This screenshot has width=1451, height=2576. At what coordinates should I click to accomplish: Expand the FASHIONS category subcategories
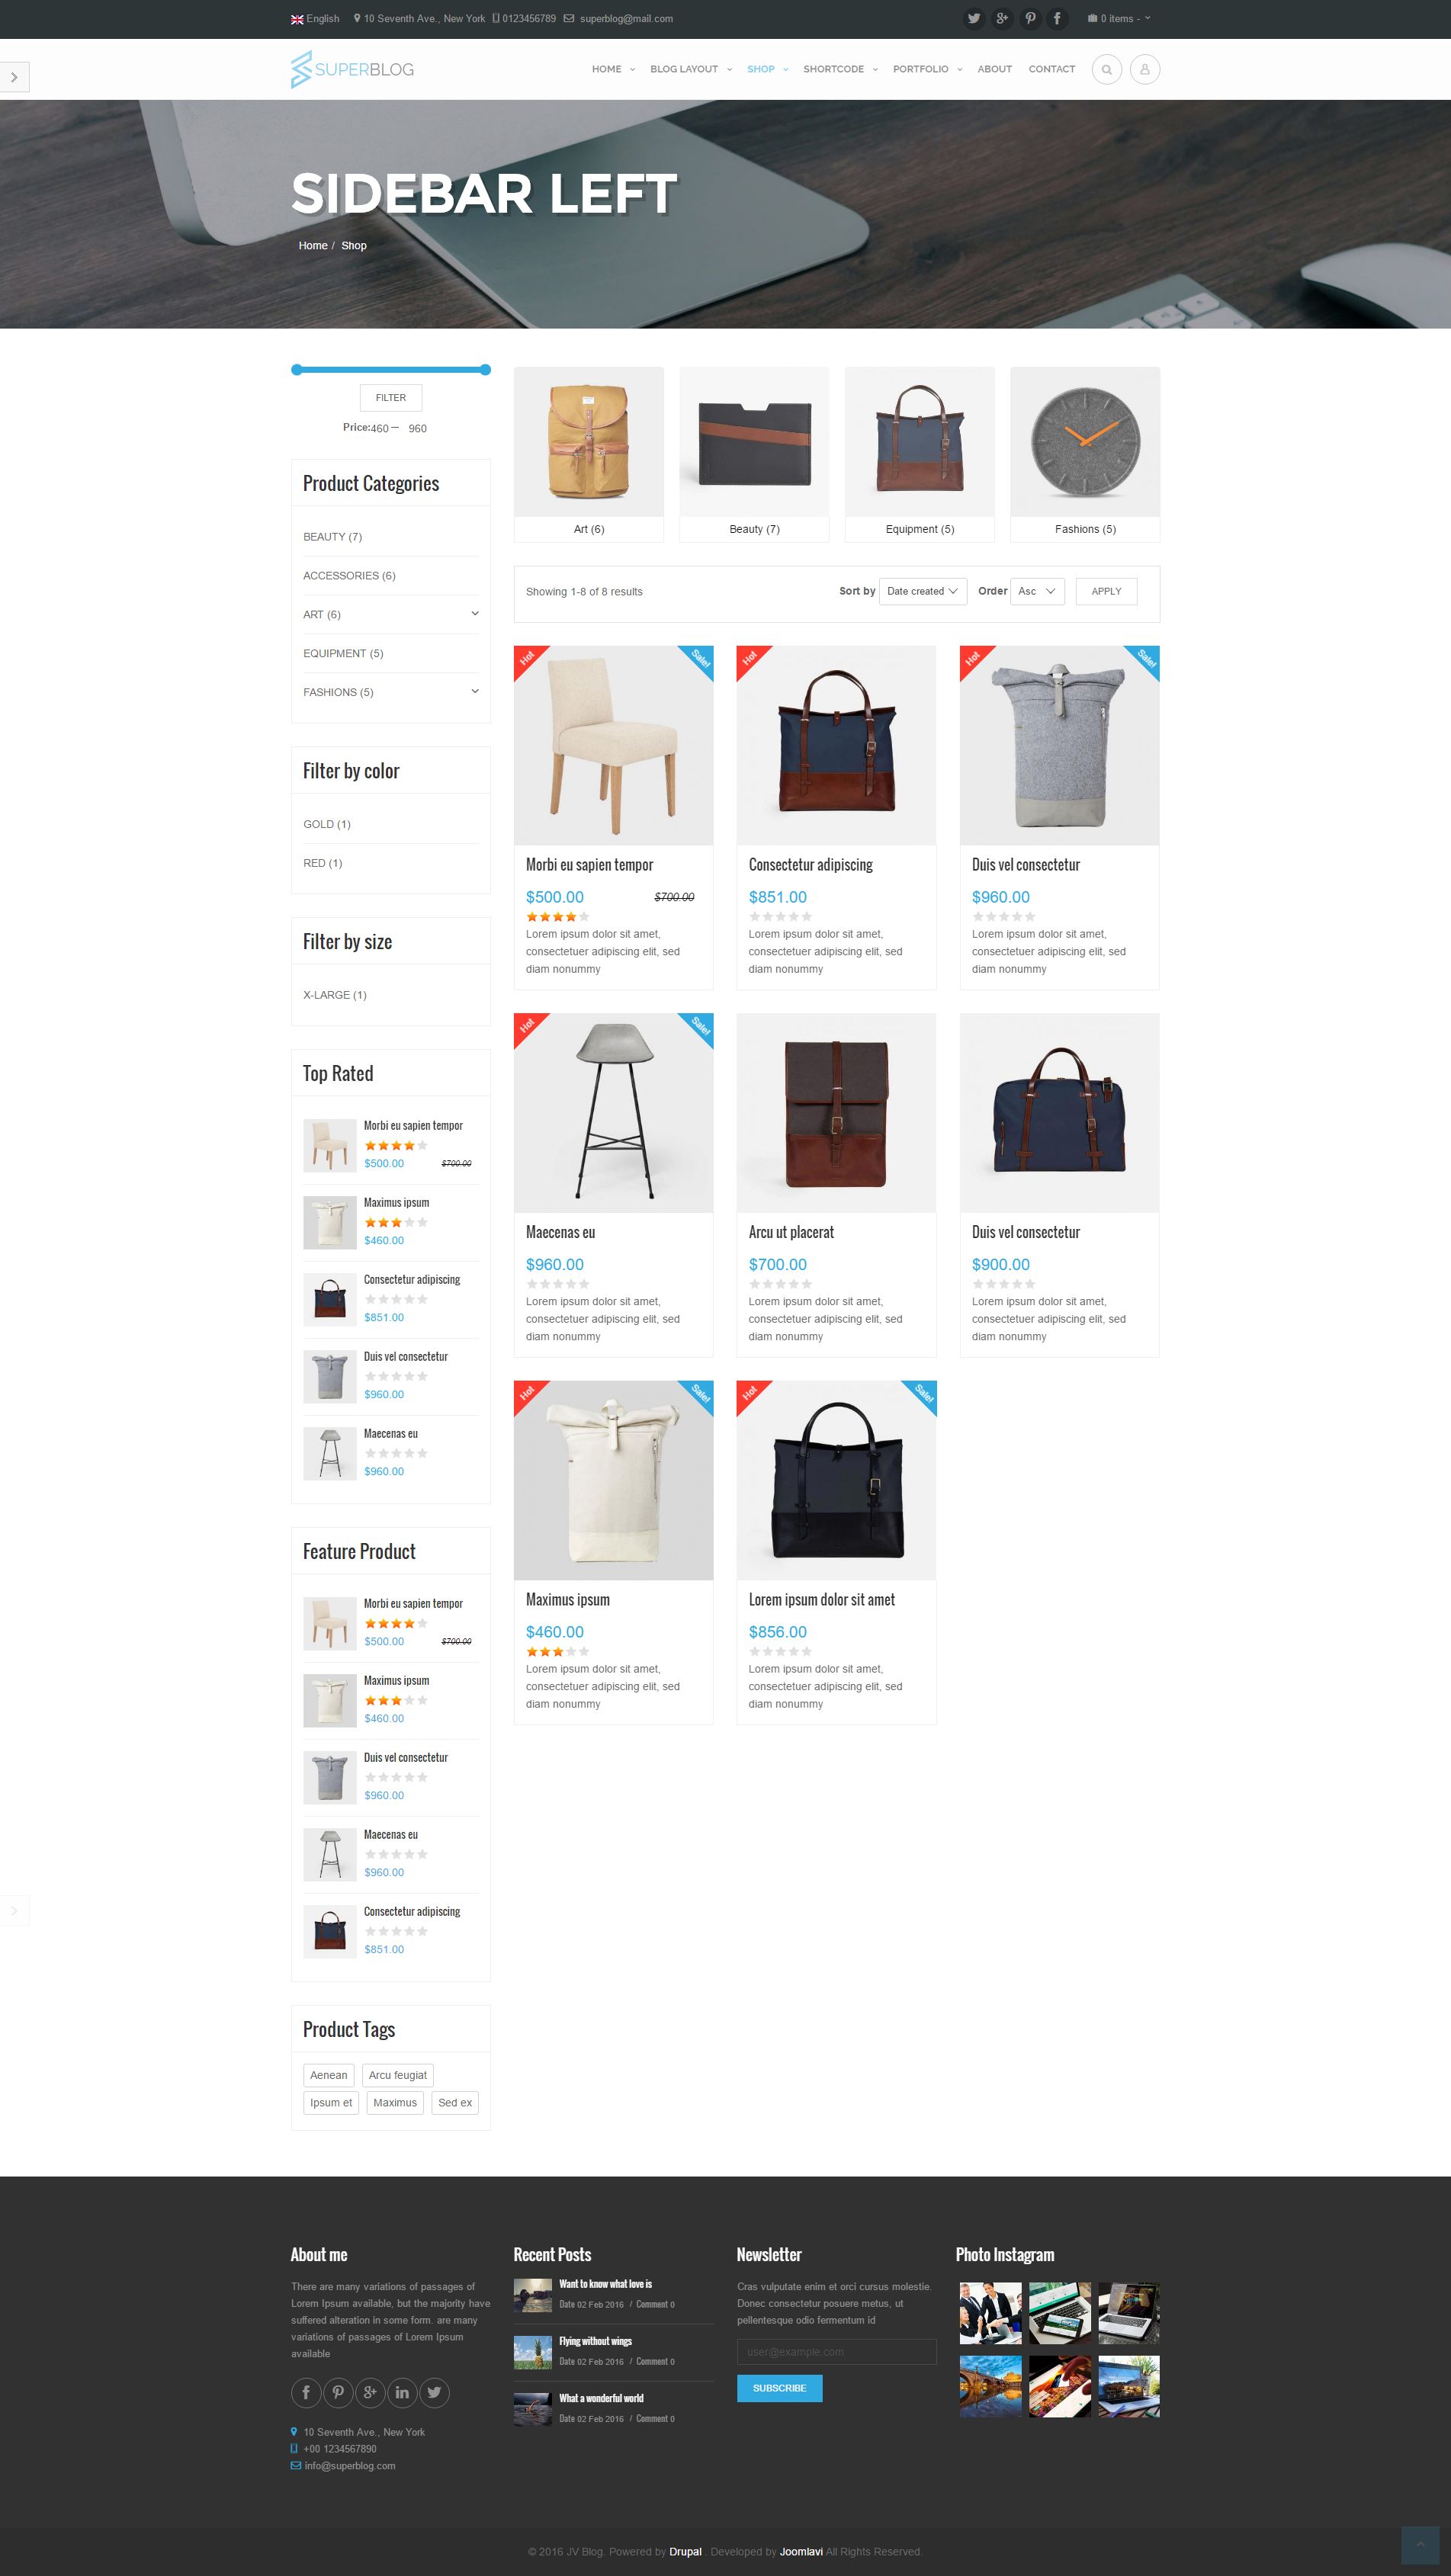475,691
